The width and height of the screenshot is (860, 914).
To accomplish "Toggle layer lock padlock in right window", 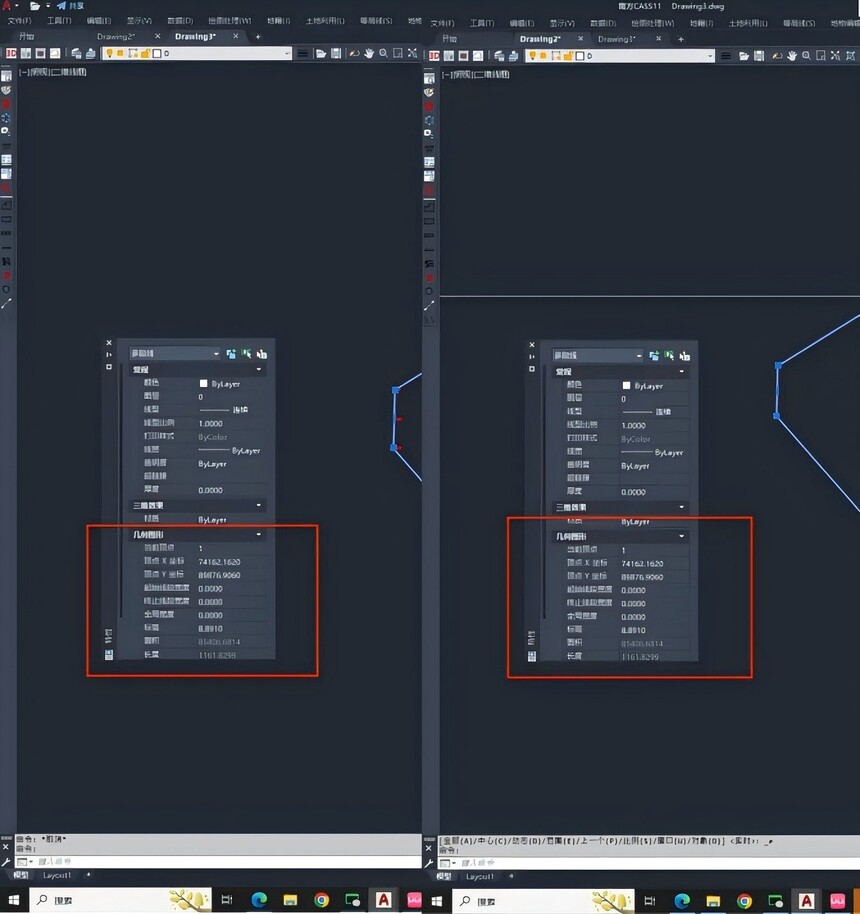I will 568,56.
